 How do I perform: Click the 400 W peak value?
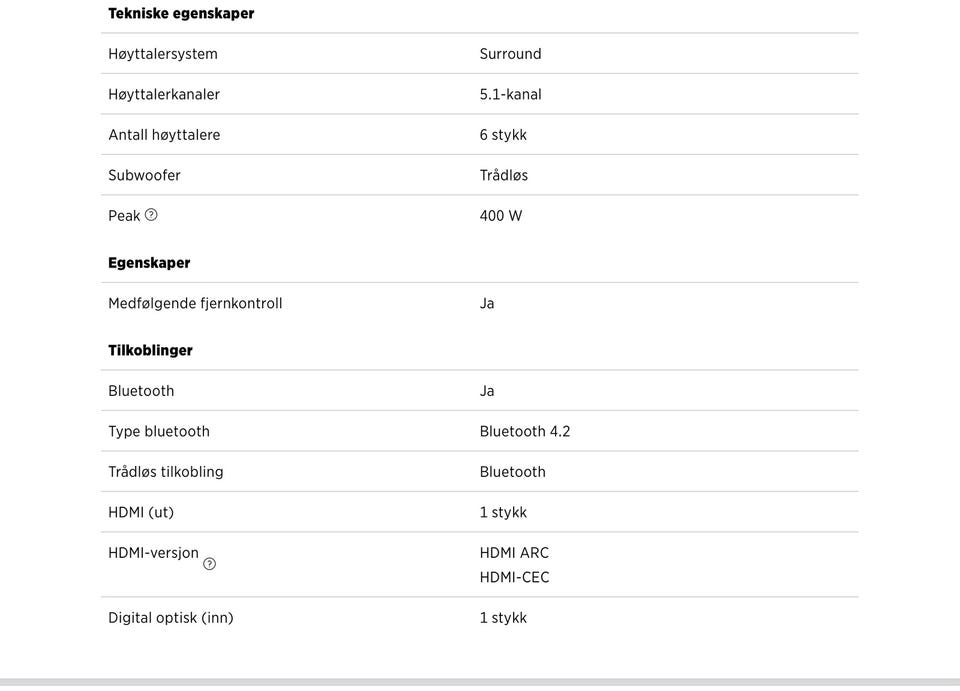(501, 215)
